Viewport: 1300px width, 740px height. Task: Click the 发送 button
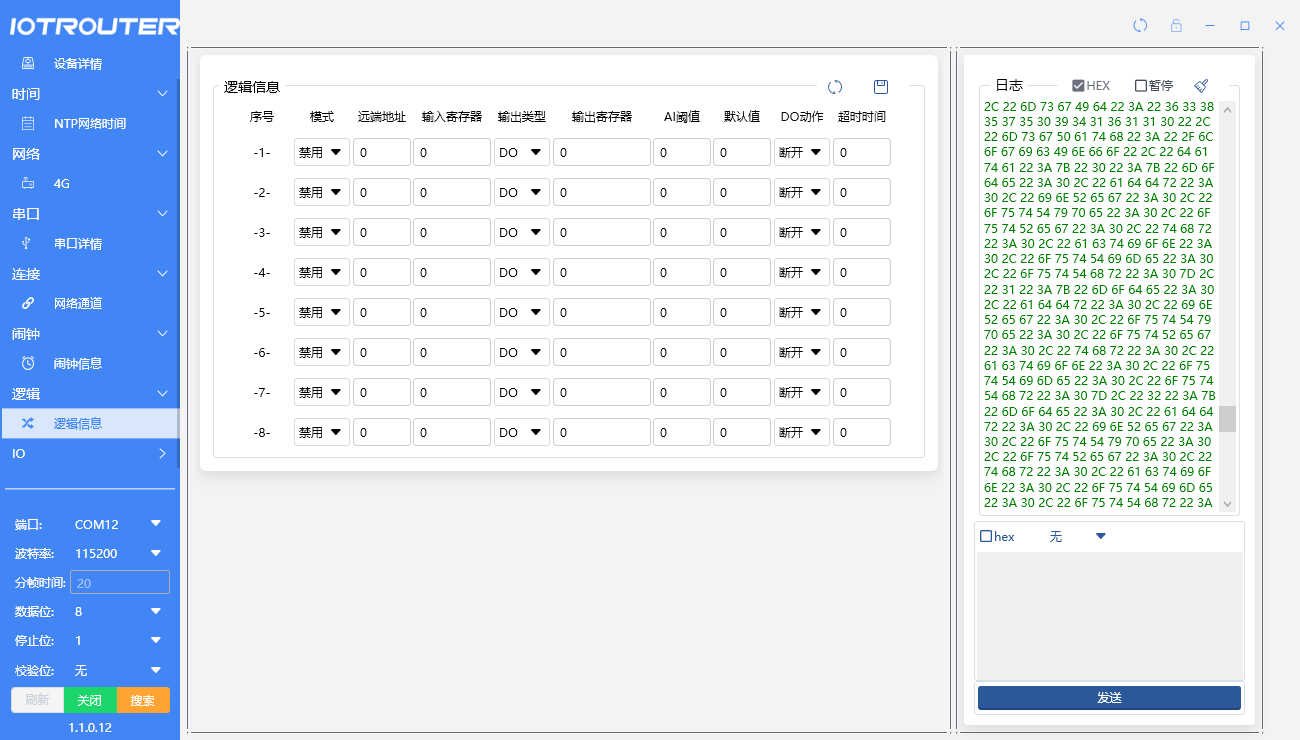point(1109,698)
